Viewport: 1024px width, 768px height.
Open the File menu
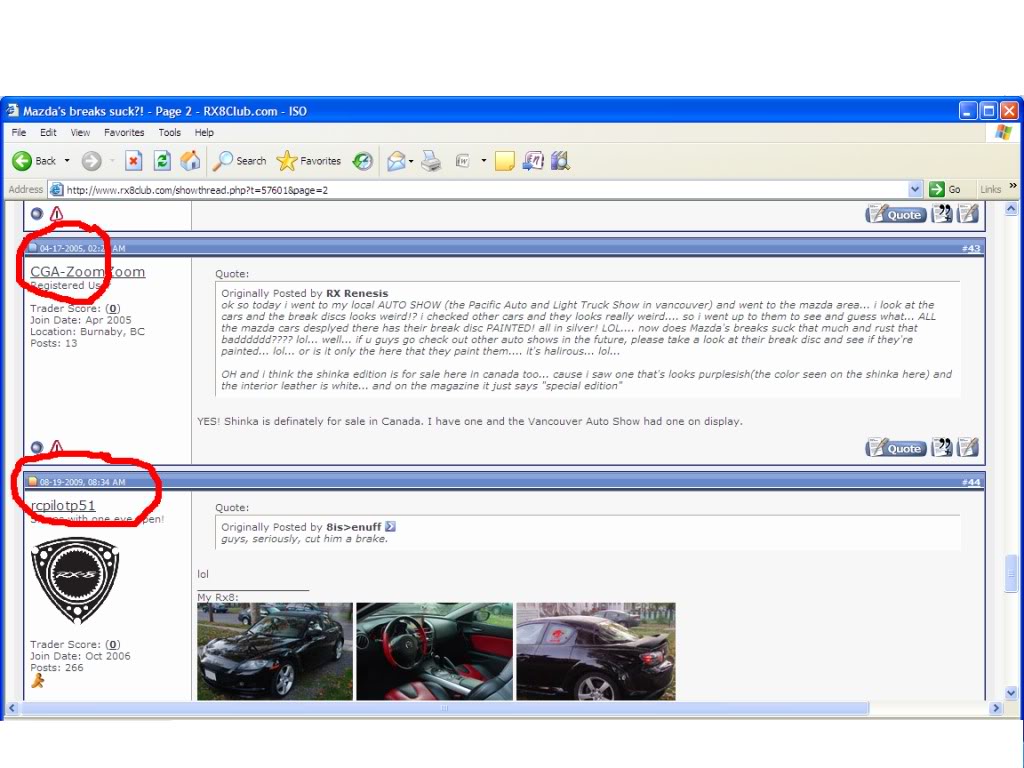[x=19, y=132]
